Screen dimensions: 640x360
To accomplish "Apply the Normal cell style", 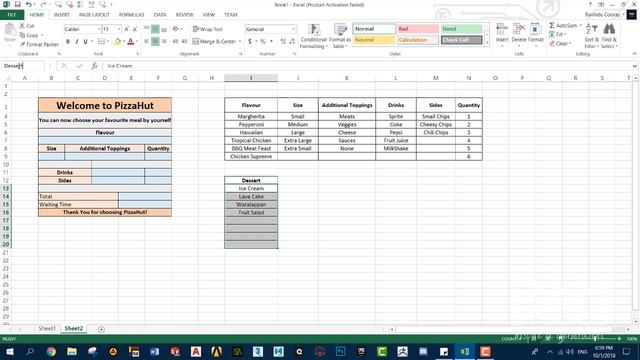I will pos(374,29).
